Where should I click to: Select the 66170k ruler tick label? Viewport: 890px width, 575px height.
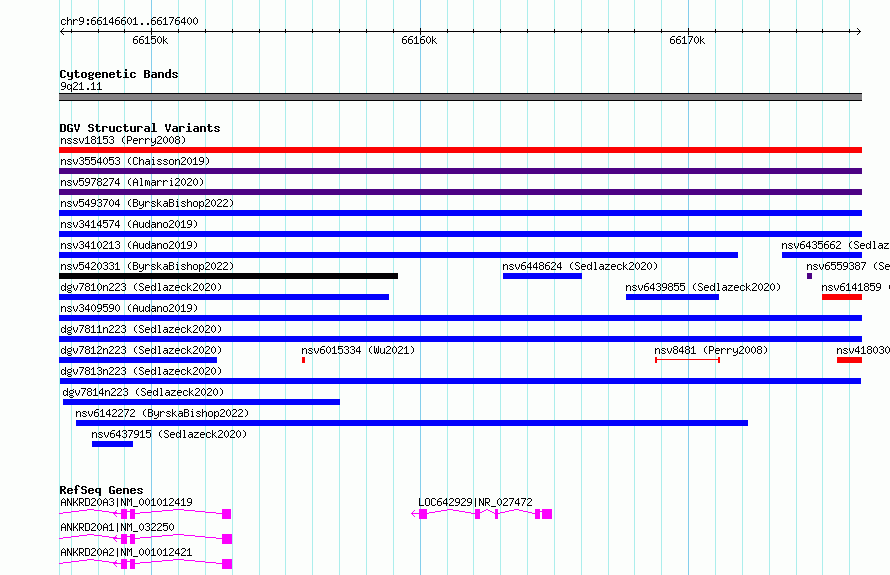coord(687,40)
